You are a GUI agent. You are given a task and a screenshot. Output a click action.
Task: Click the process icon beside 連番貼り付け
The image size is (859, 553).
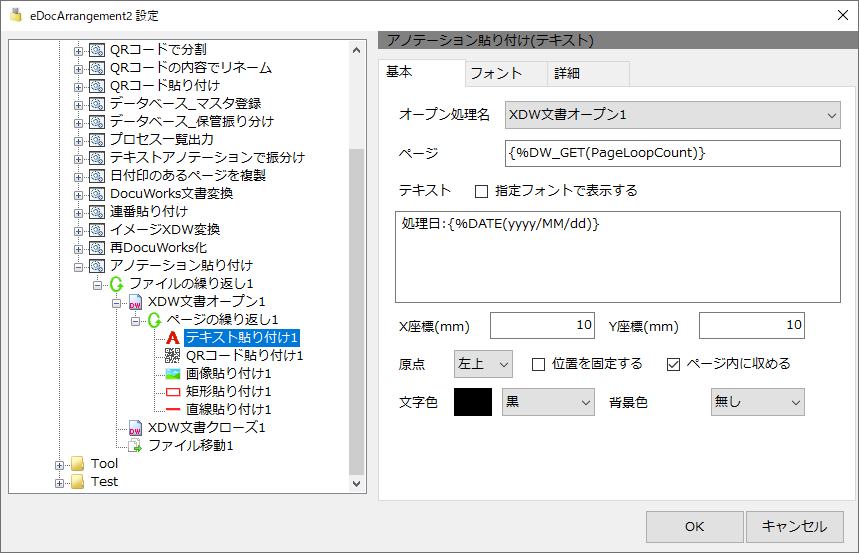(x=97, y=212)
